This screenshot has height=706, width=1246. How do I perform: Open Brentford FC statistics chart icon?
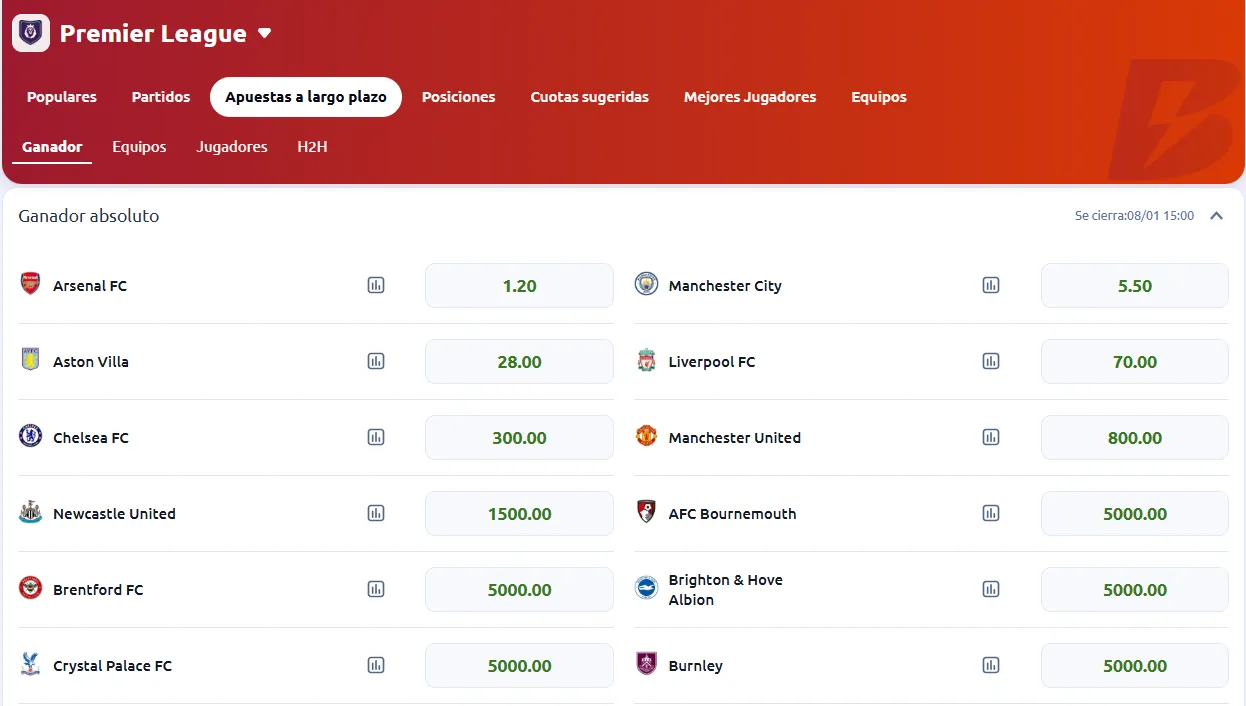(x=376, y=589)
